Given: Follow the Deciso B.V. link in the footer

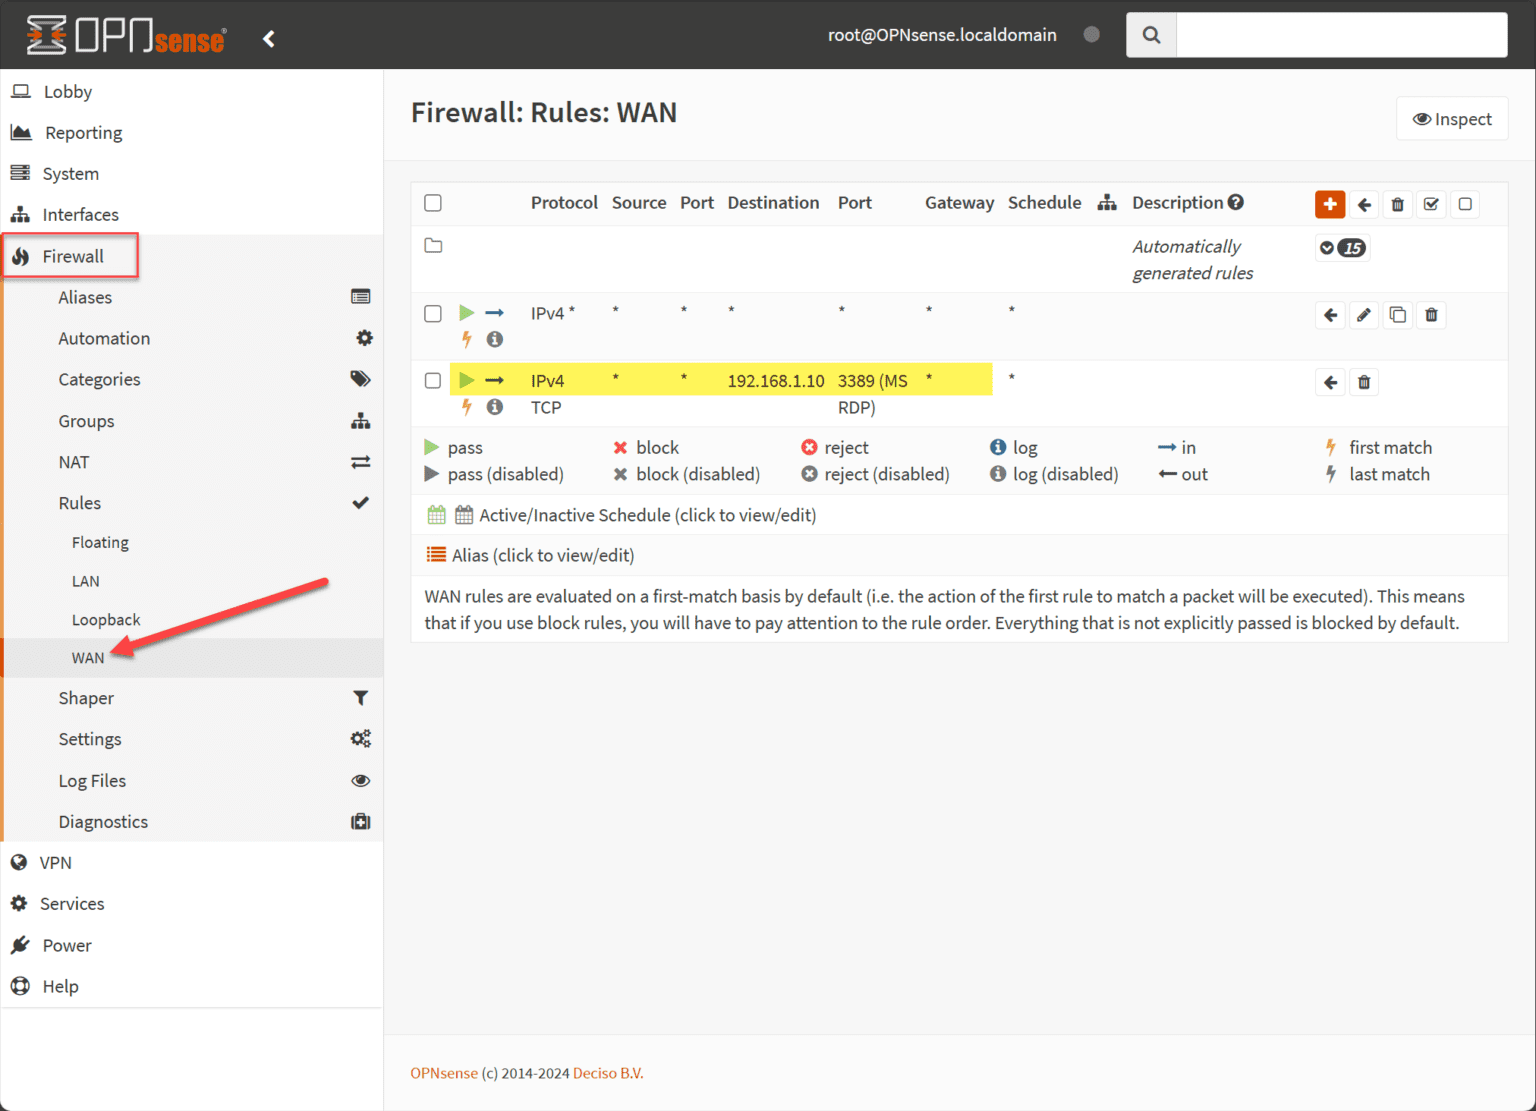Looking at the screenshot, I should [607, 1072].
